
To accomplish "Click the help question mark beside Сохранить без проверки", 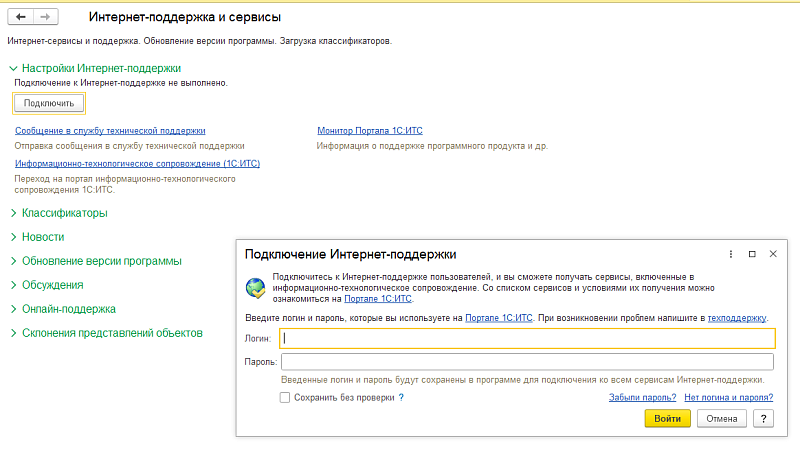I will point(401,398).
